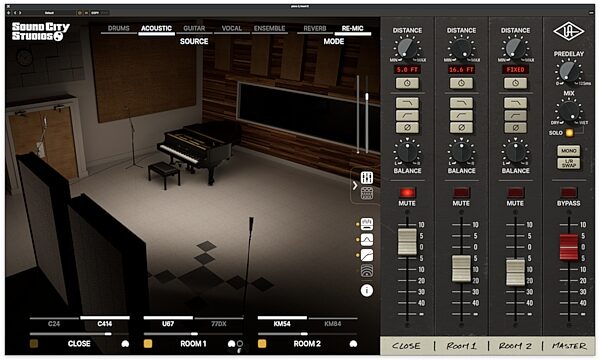Toggle ROOM 2 channel low-cut filter button
This screenshot has height=361, width=600.
[x=515, y=115]
